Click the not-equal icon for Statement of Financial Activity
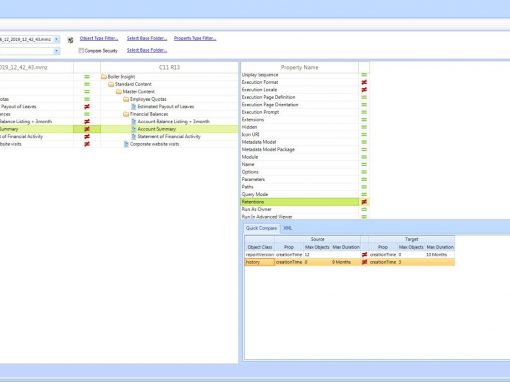The image size is (510, 382). click(87, 137)
